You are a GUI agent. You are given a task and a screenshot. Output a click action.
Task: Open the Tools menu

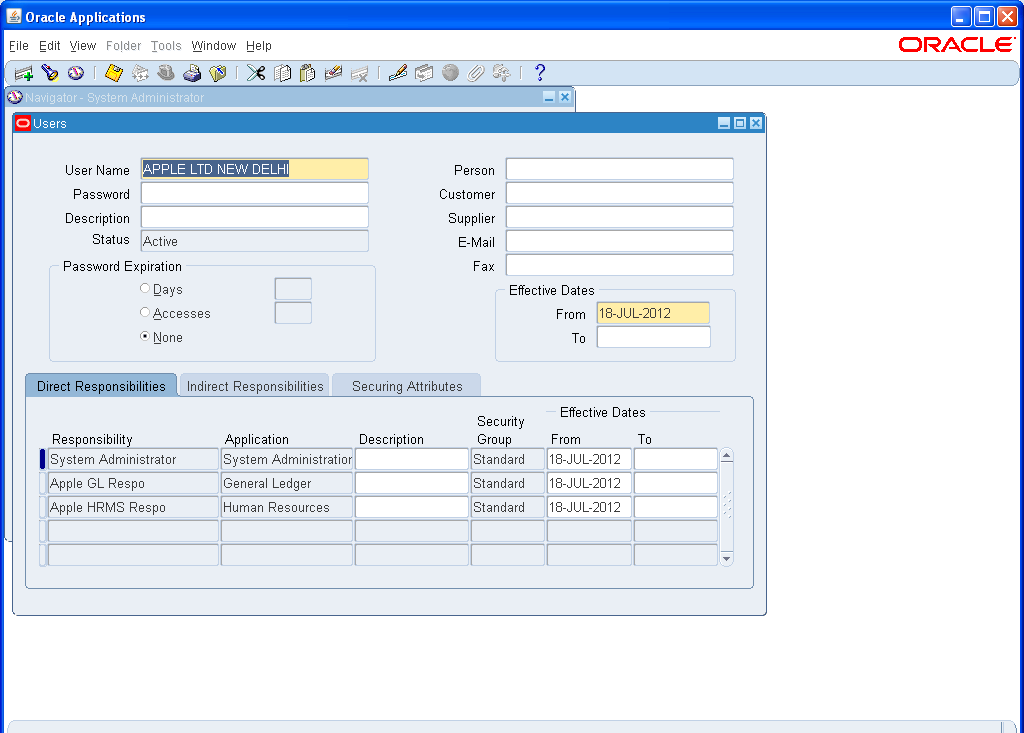click(x=166, y=46)
